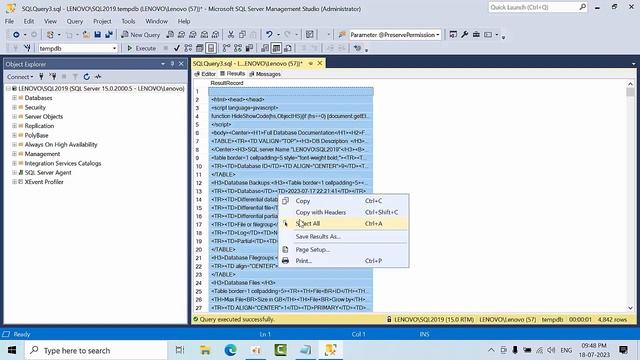Click the Undo arrow icon
The image size is (640, 360).
(269, 35)
